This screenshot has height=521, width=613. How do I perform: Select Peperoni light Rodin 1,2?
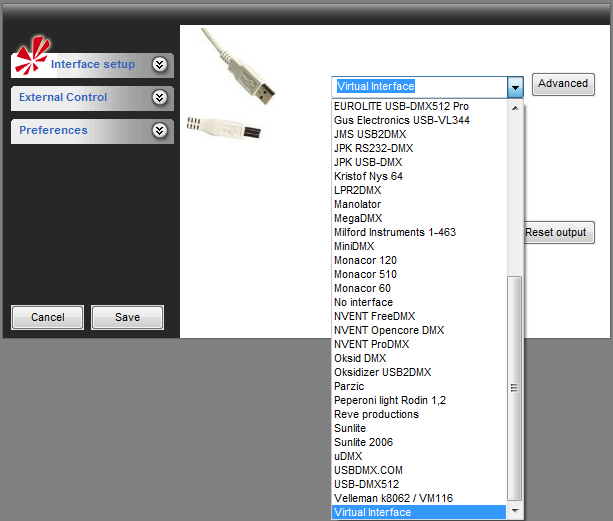click(419, 400)
